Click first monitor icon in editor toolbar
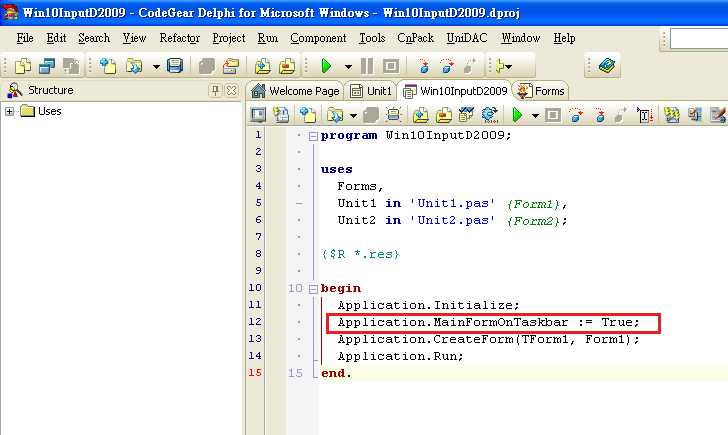This screenshot has width=728, height=435. pos(258,115)
